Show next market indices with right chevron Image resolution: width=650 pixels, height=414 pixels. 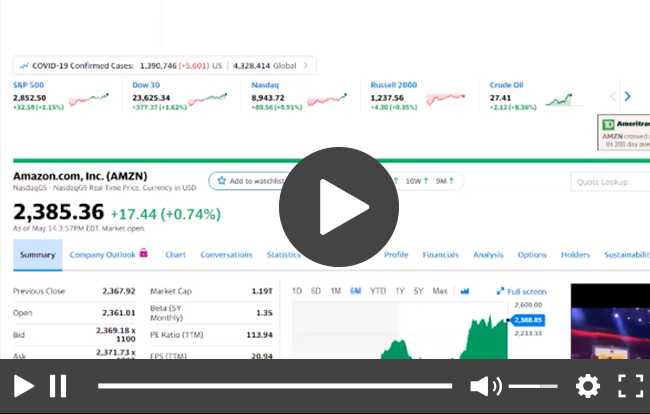click(x=627, y=96)
